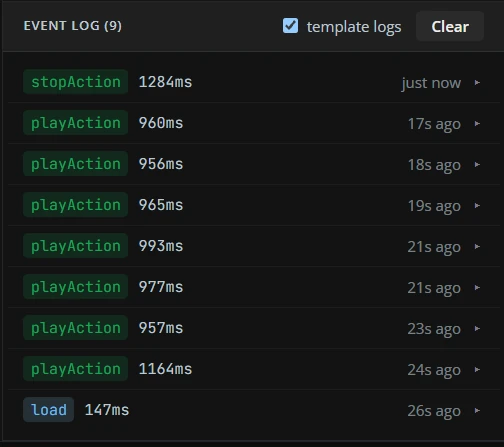This screenshot has height=447, width=504.
Task: Expand the playAction 960ms entry arrow
Action: 477,123
